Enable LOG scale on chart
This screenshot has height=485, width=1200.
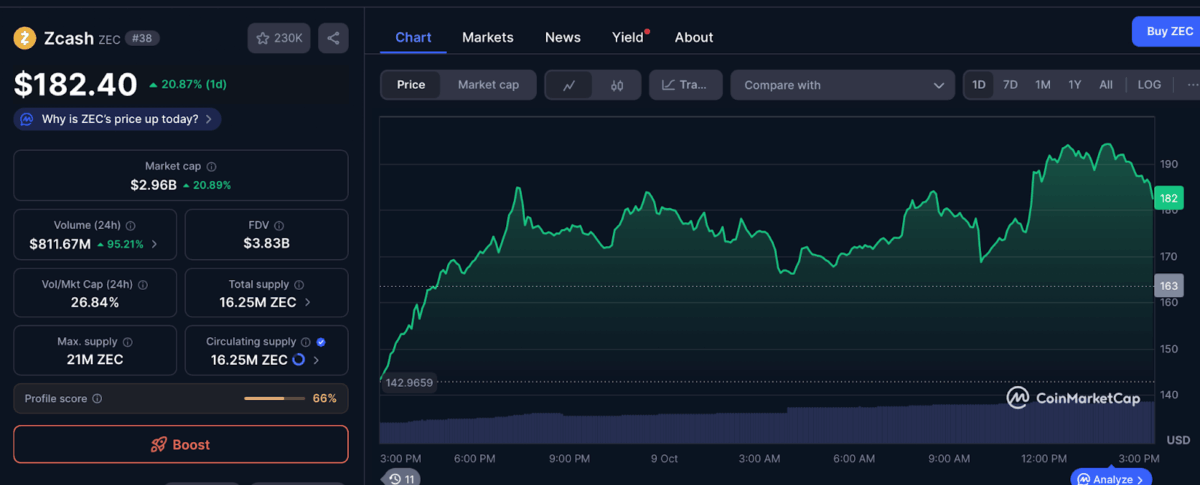coord(1149,85)
